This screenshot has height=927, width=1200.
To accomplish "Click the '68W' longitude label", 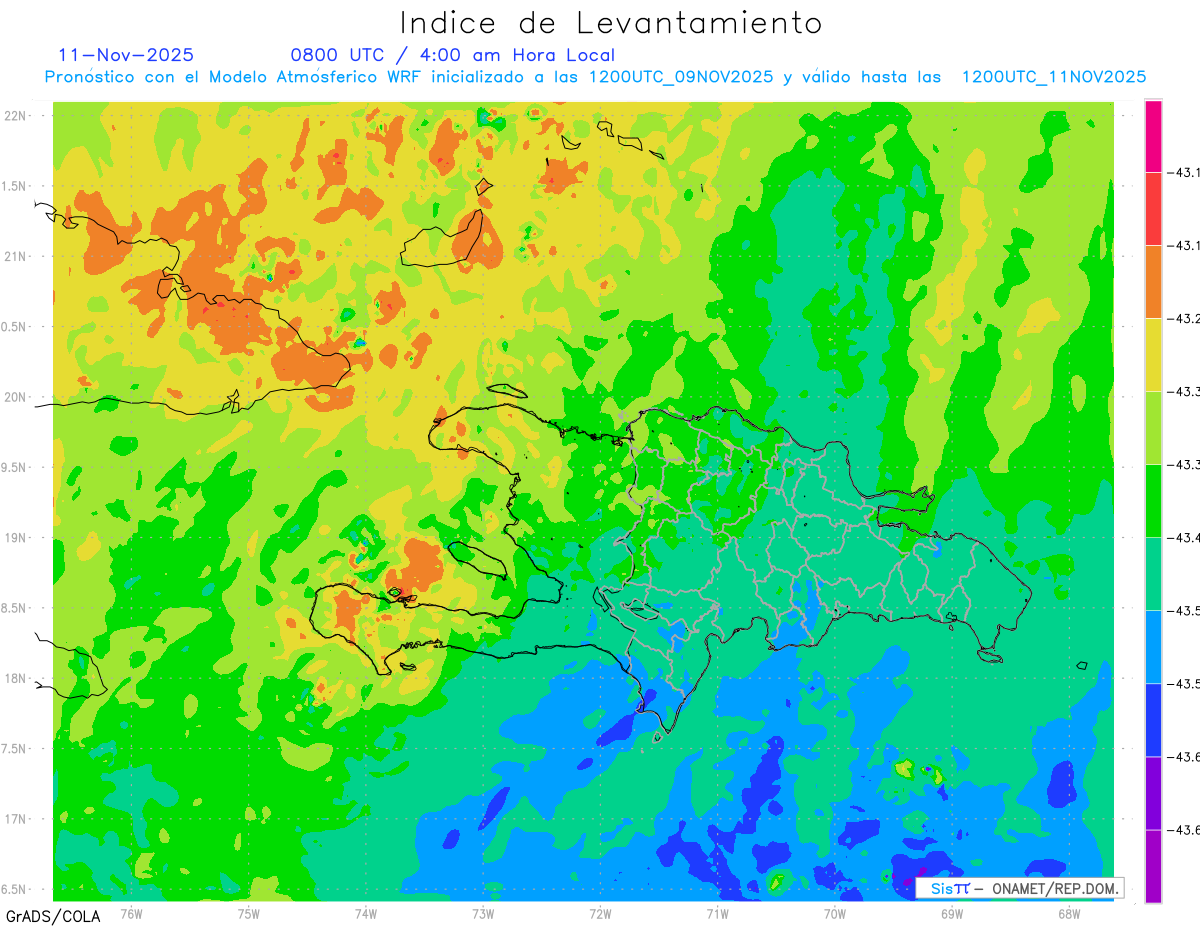I will pos(1069,913).
